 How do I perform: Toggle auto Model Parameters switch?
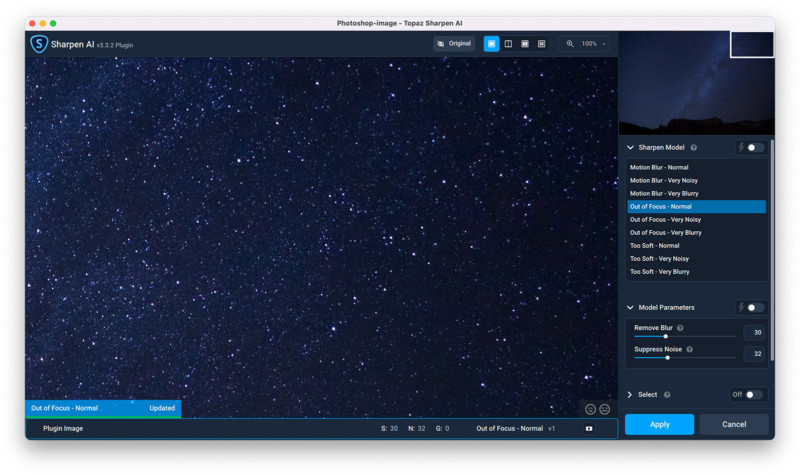tap(754, 307)
